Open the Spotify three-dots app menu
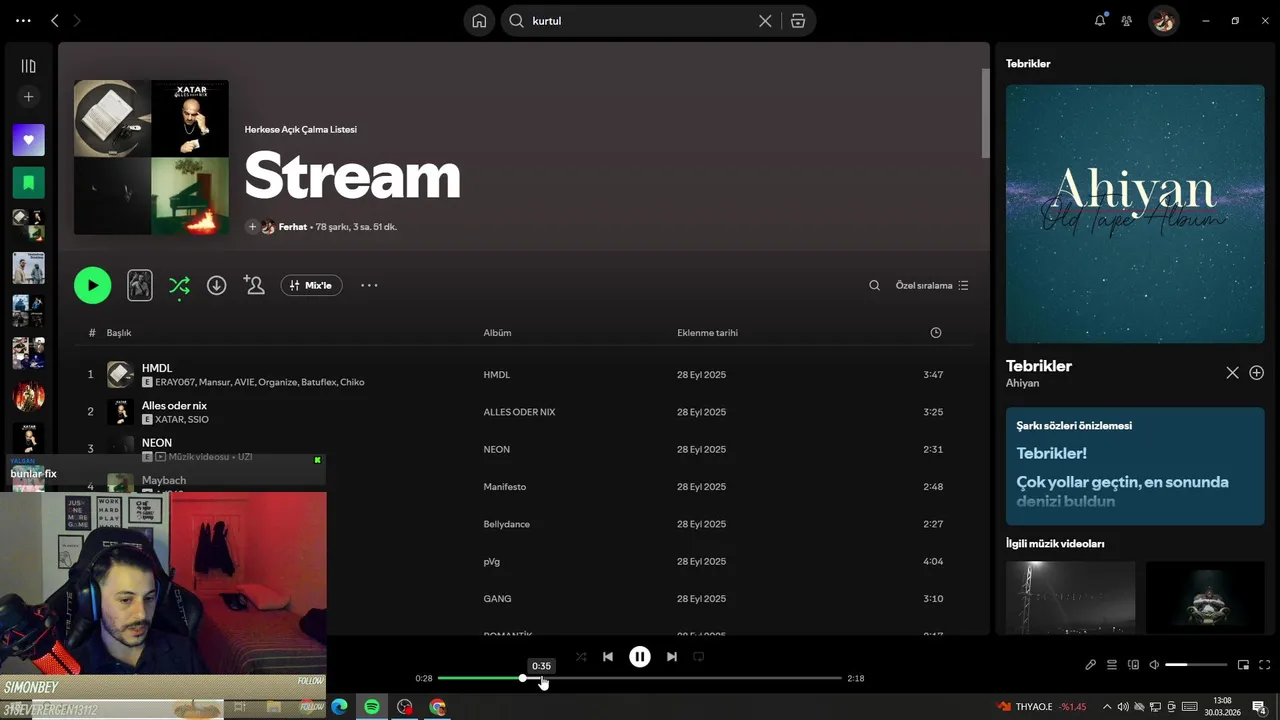This screenshot has width=1280, height=720. (23, 20)
